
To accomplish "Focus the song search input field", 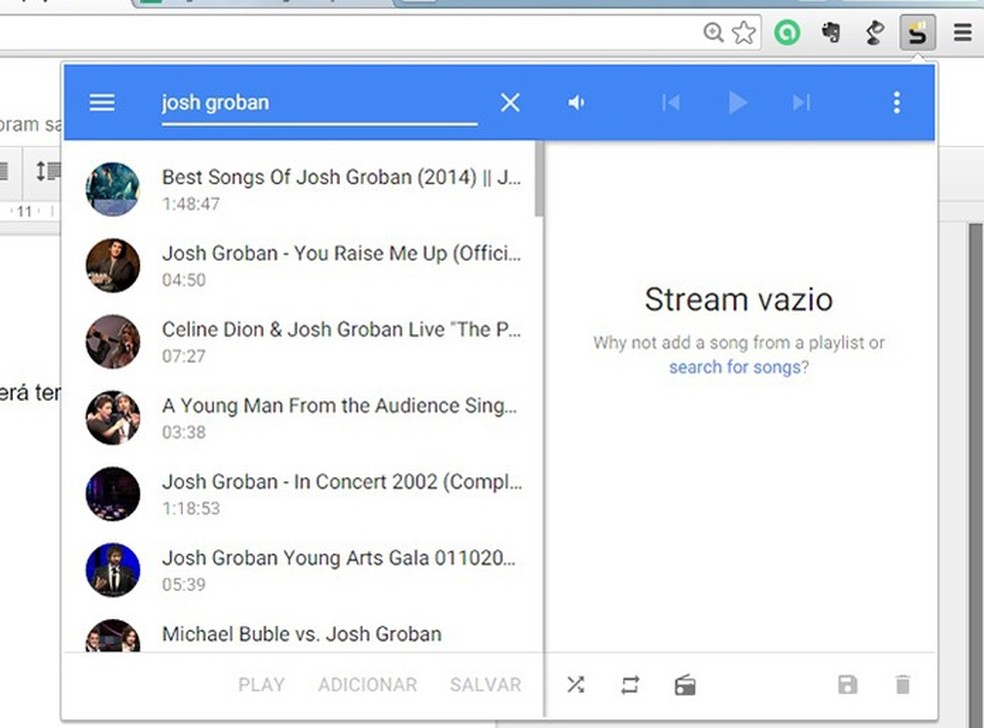I will [x=318, y=102].
